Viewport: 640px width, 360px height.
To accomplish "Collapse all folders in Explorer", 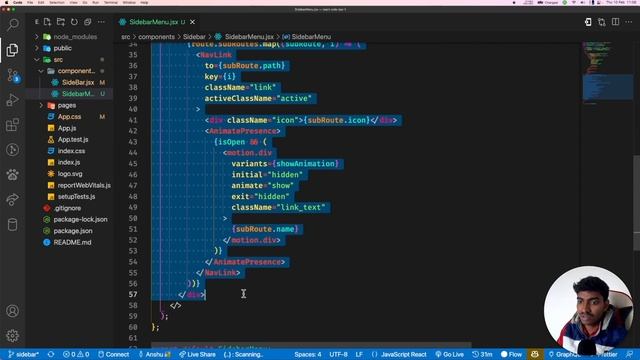I will (87, 22).
